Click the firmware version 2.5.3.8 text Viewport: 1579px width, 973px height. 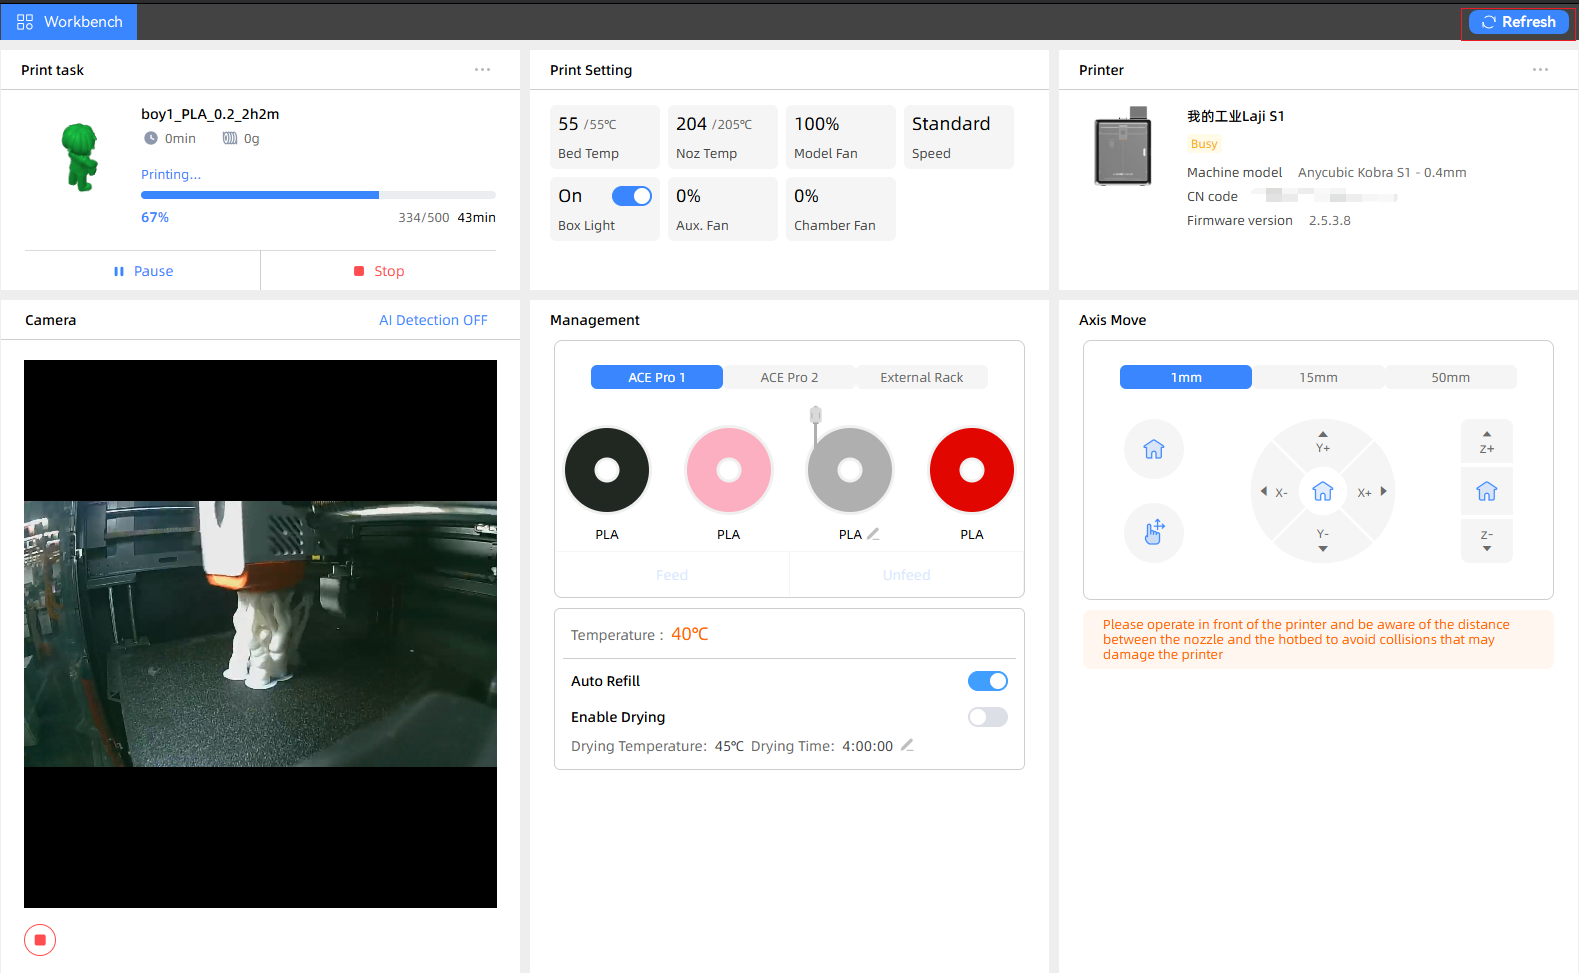click(x=1329, y=221)
